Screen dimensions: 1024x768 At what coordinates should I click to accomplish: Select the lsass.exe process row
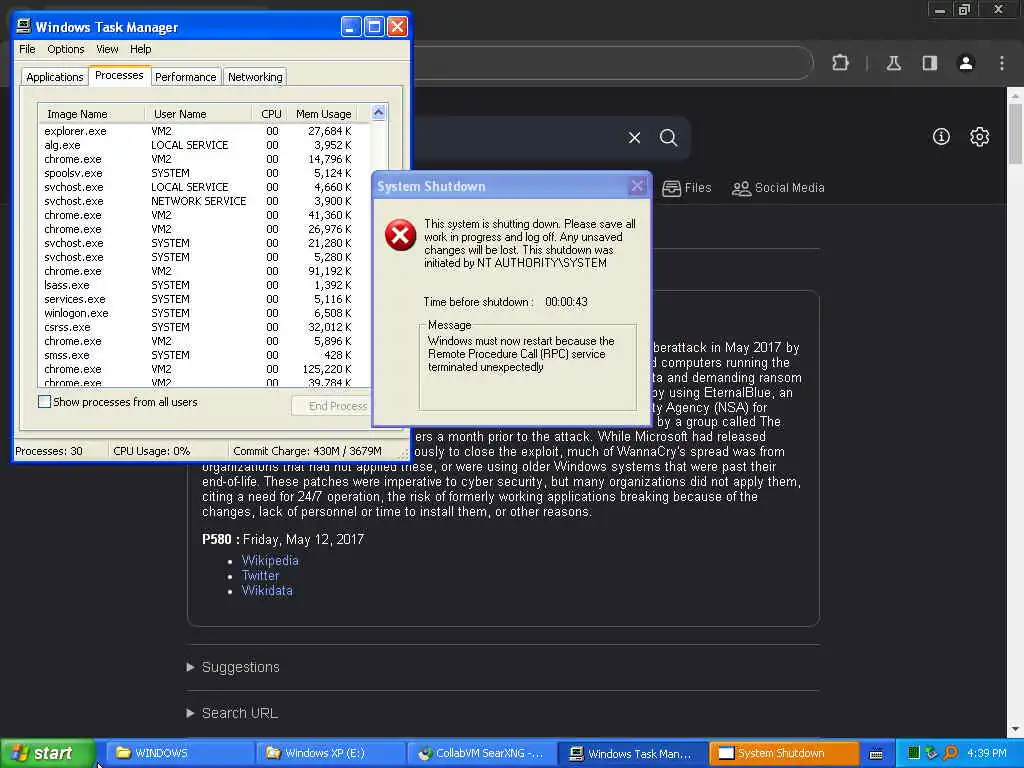coord(204,285)
